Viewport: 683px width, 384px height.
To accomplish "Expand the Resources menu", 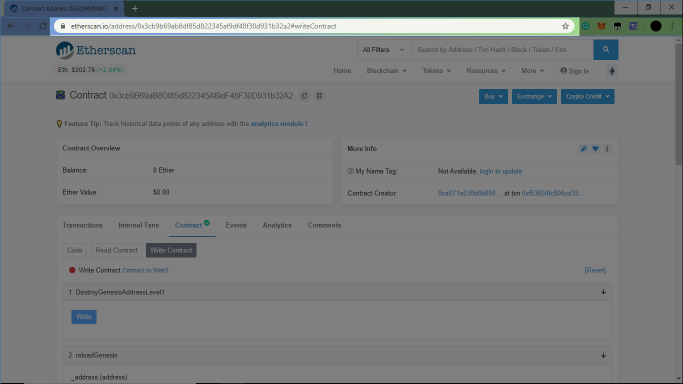I will 486,71.
